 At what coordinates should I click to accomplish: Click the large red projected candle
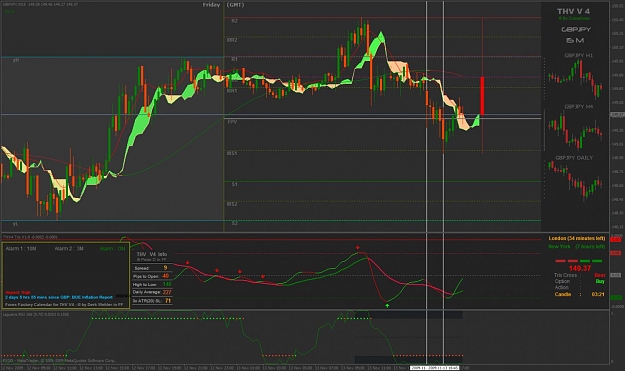coord(482,96)
